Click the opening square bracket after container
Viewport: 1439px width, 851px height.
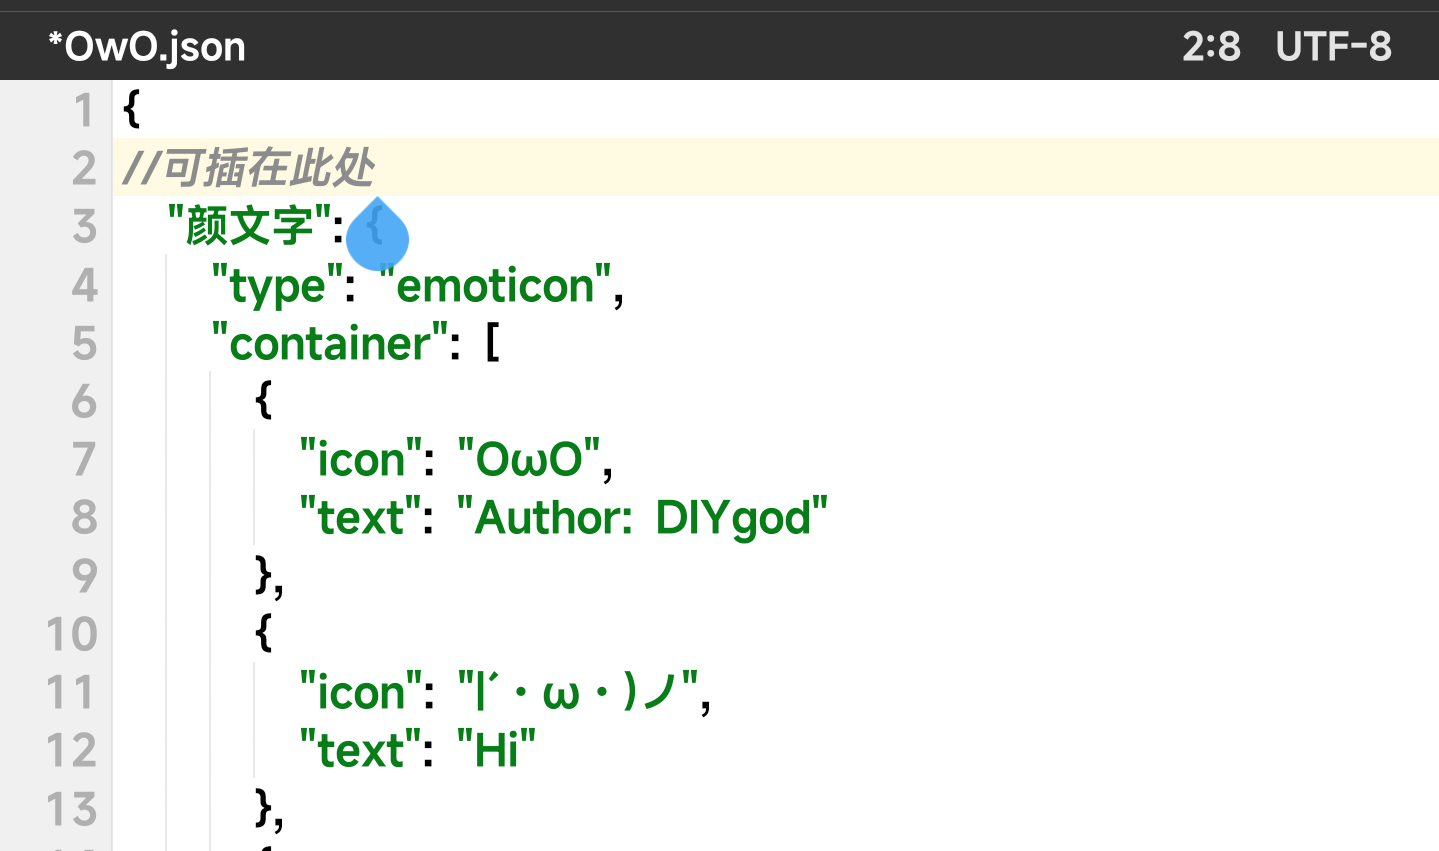tap(491, 344)
